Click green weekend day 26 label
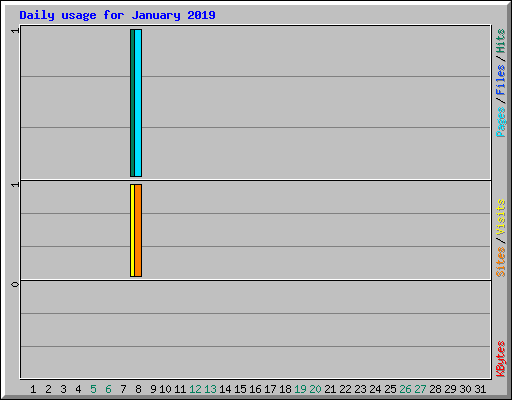This screenshot has height=400, width=512. [x=405, y=389]
